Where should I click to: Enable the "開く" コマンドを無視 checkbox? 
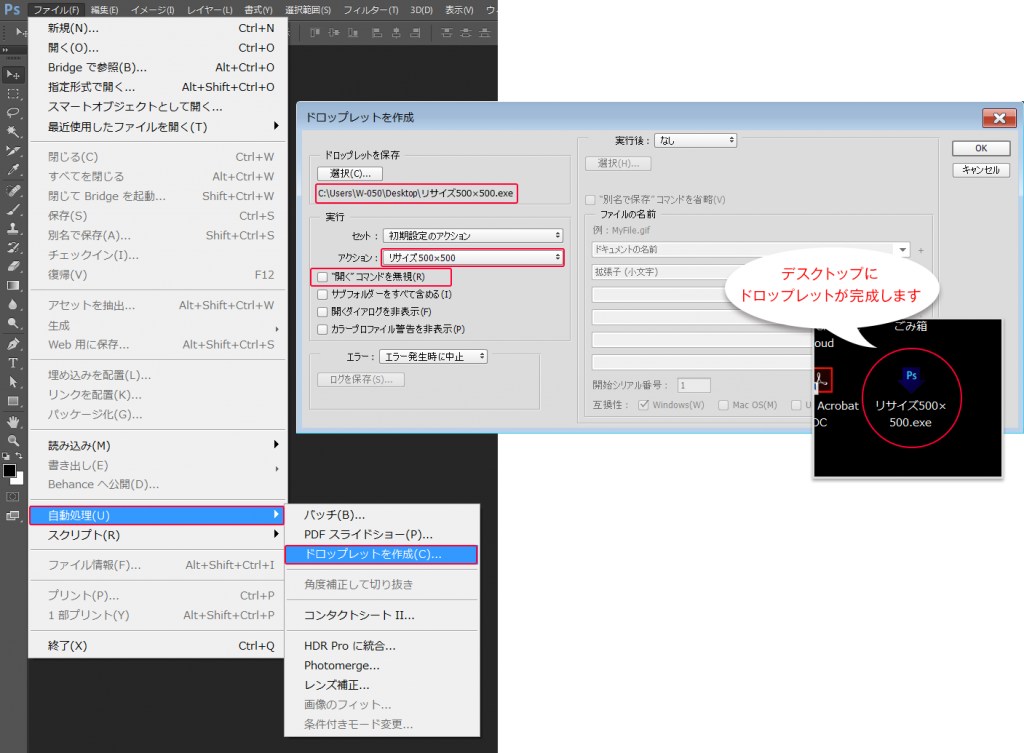click(x=323, y=277)
